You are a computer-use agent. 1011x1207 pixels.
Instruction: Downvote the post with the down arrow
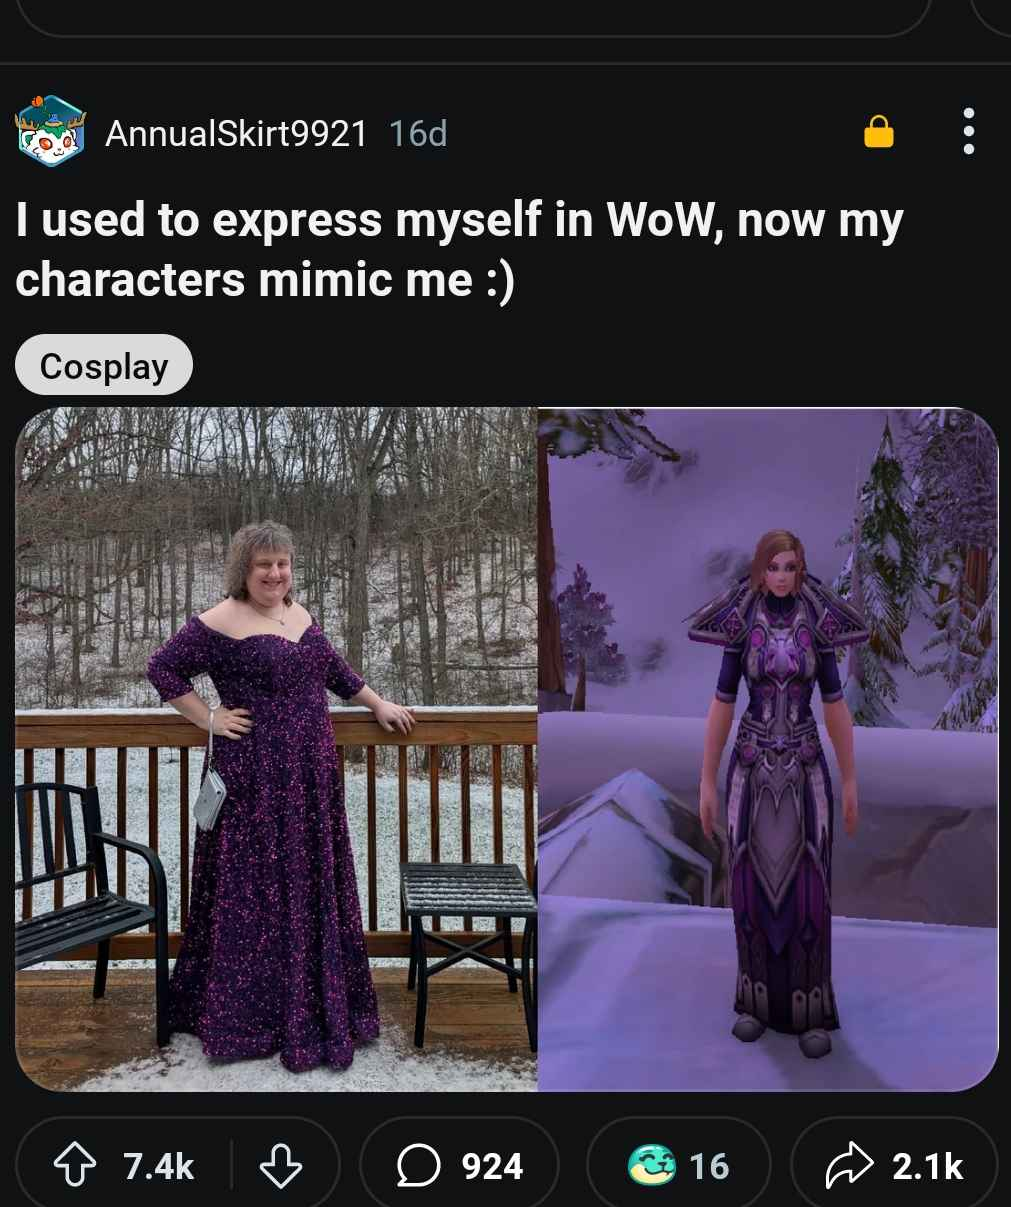(280, 1166)
